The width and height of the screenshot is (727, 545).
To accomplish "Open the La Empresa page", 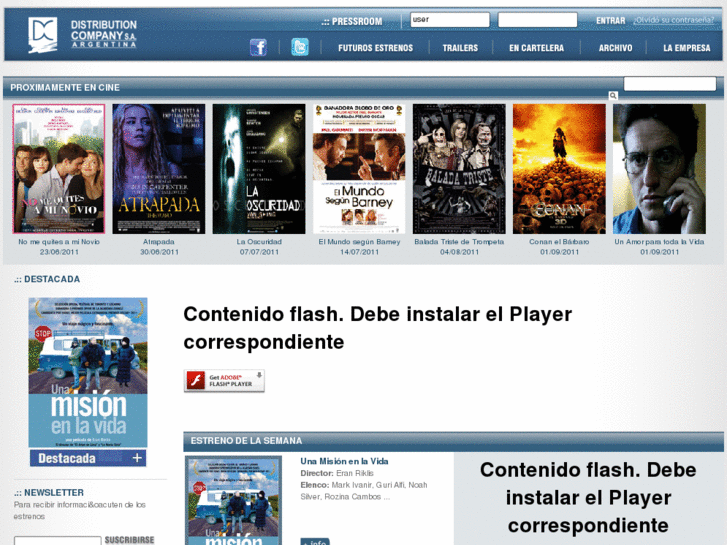I will click(686, 48).
